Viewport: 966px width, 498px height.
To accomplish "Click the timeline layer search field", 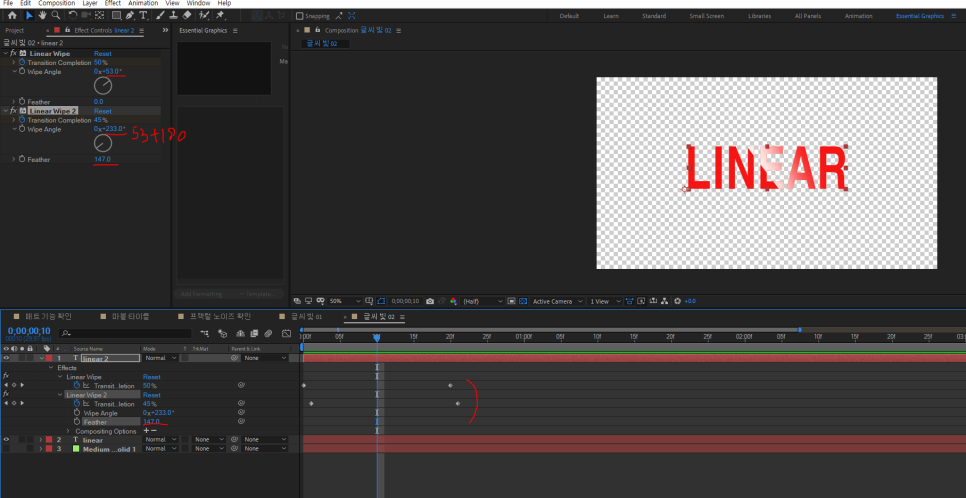I will 126,333.
